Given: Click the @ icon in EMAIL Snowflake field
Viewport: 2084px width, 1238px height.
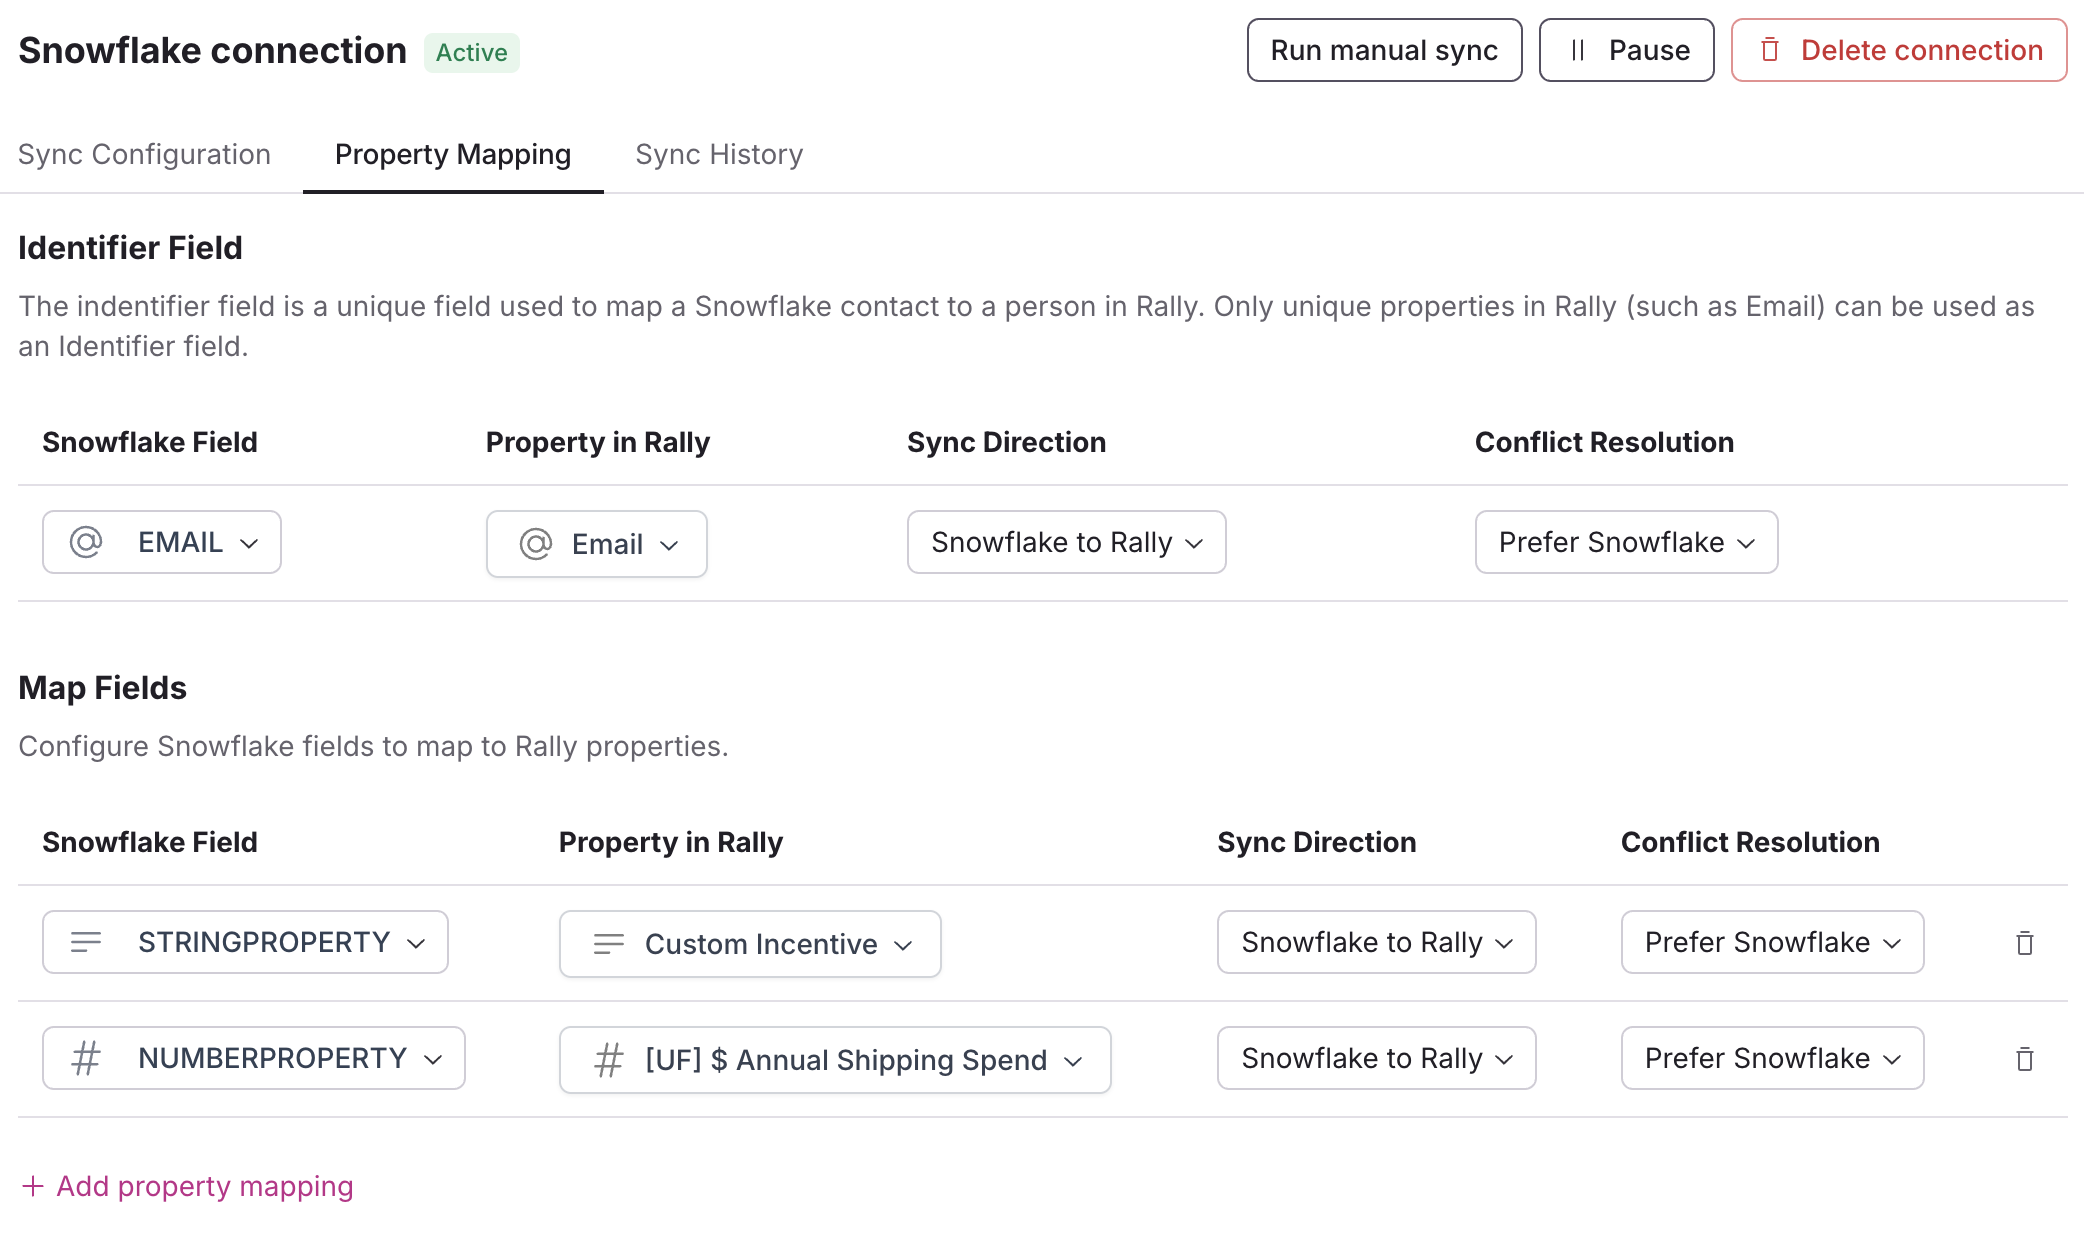Looking at the screenshot, I should [x=86, y=542].
